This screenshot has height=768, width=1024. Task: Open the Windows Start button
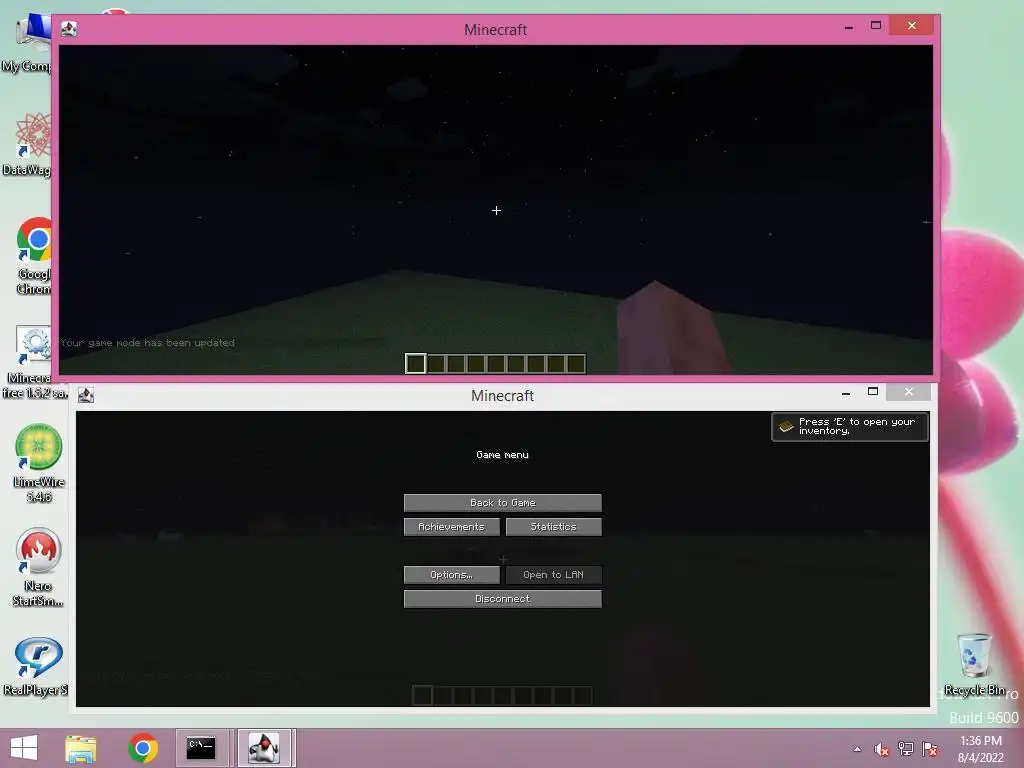coord(24,748)
